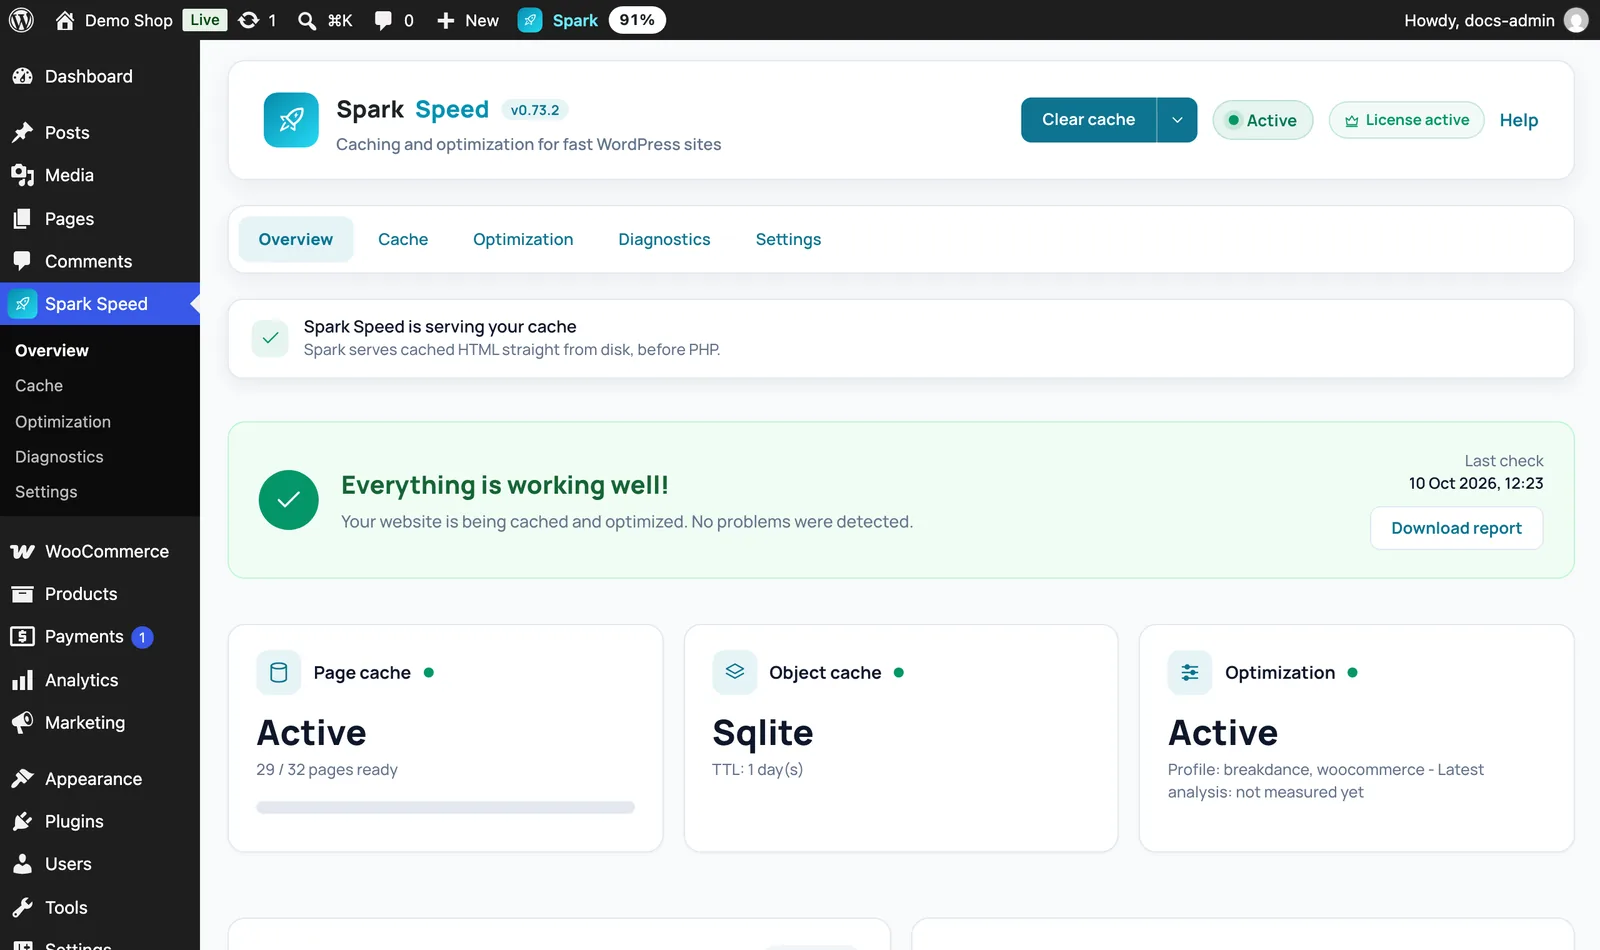This screenshot has width=1600, height=950.
Task: Switch to the Optimization tab
Action: tap(523, 239)
